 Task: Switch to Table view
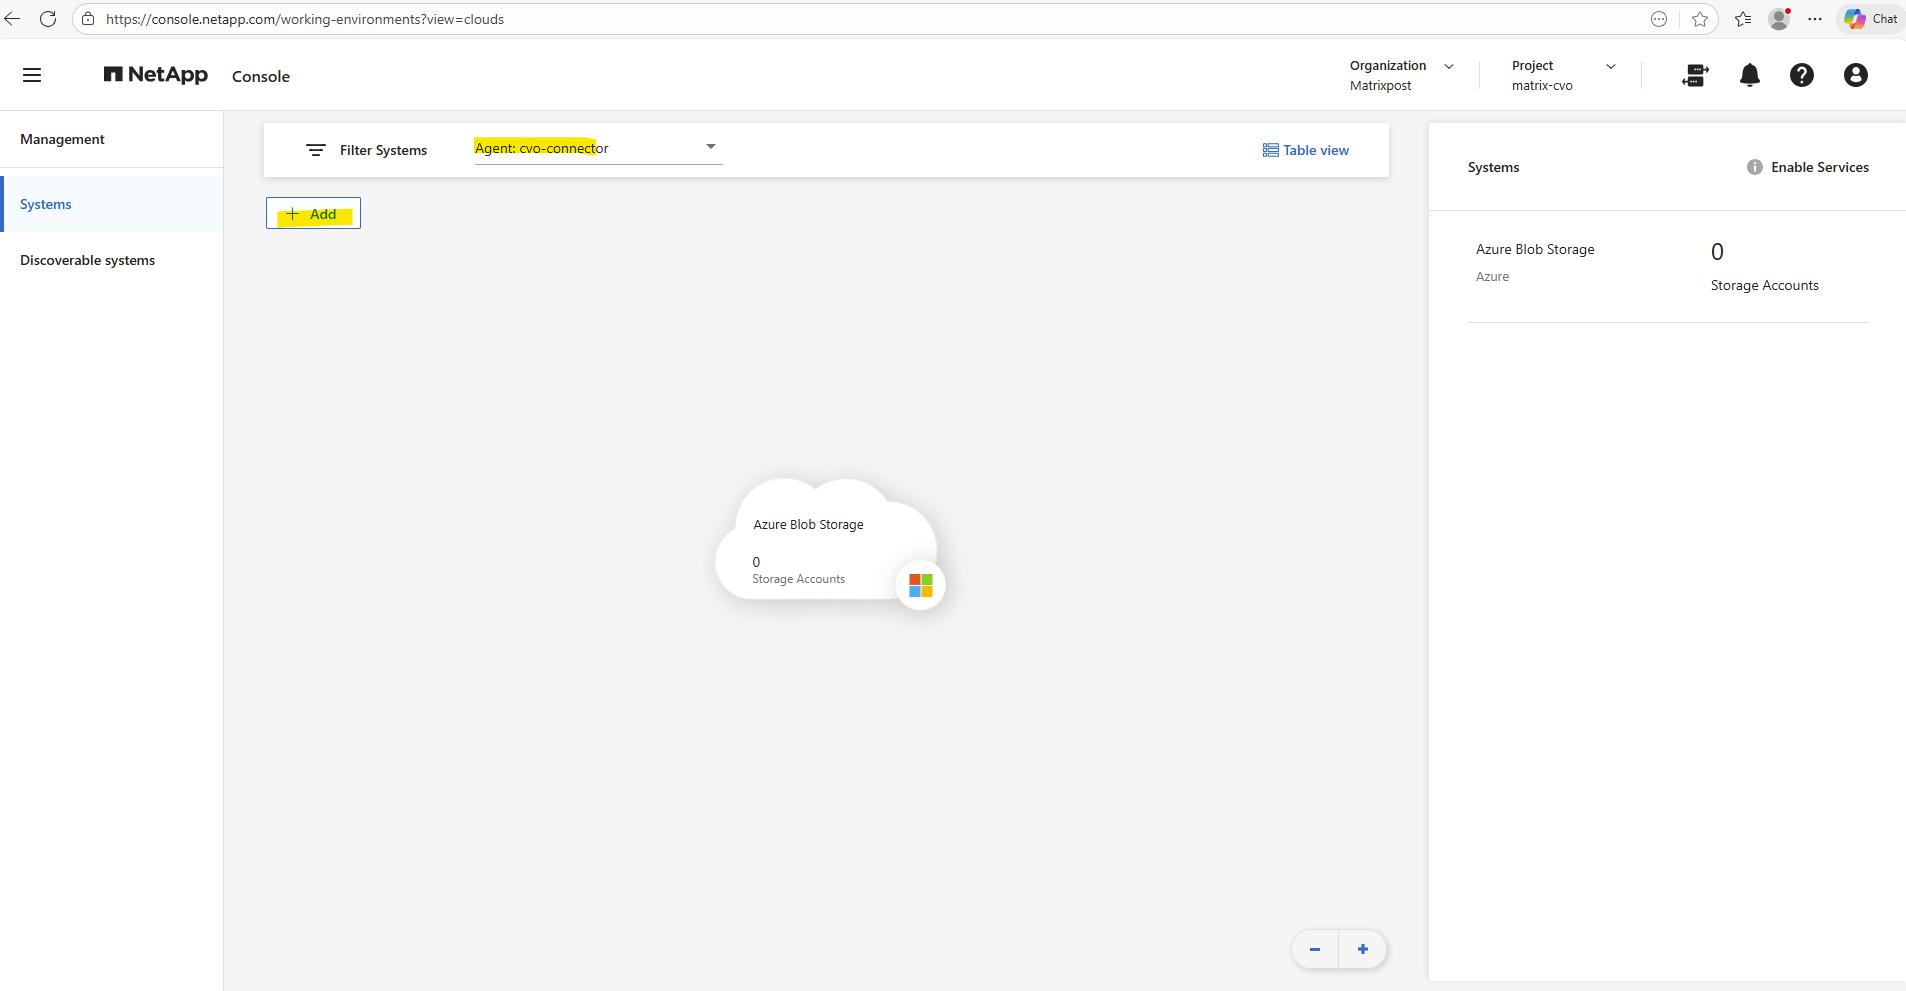click(1305, 150)
